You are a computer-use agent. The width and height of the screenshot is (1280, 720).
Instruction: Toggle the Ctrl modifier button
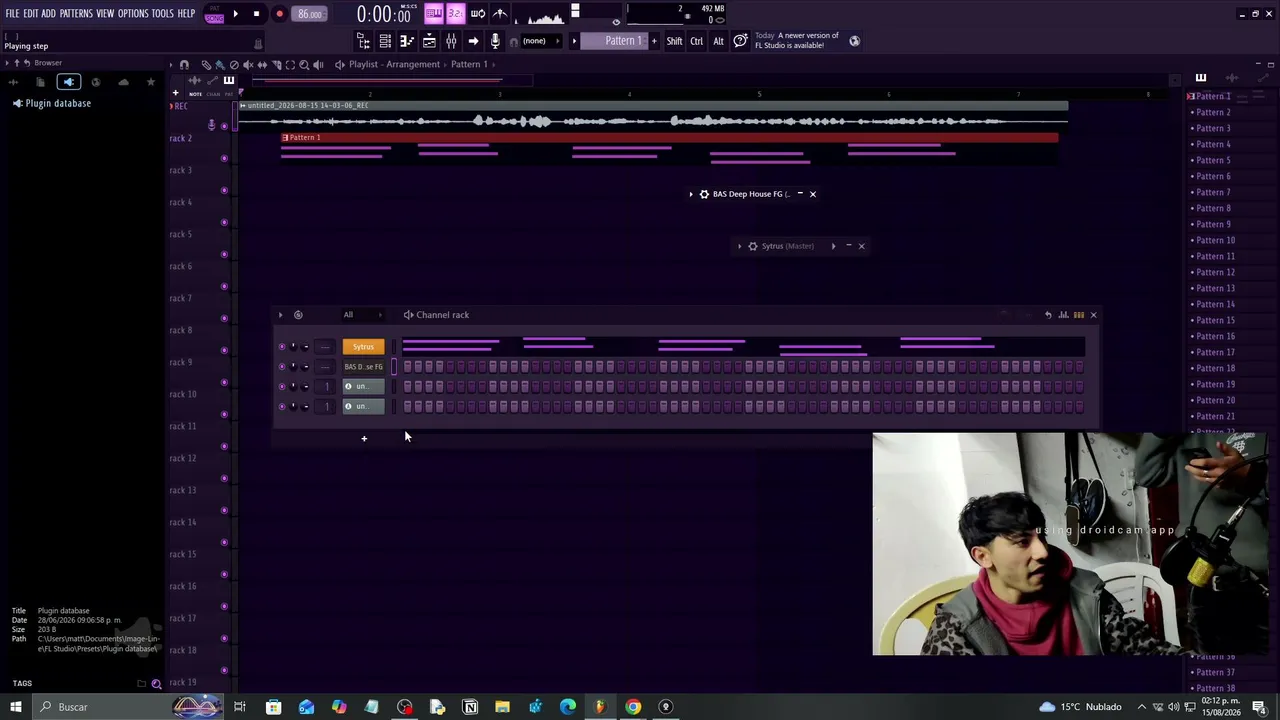click(696, 41)
